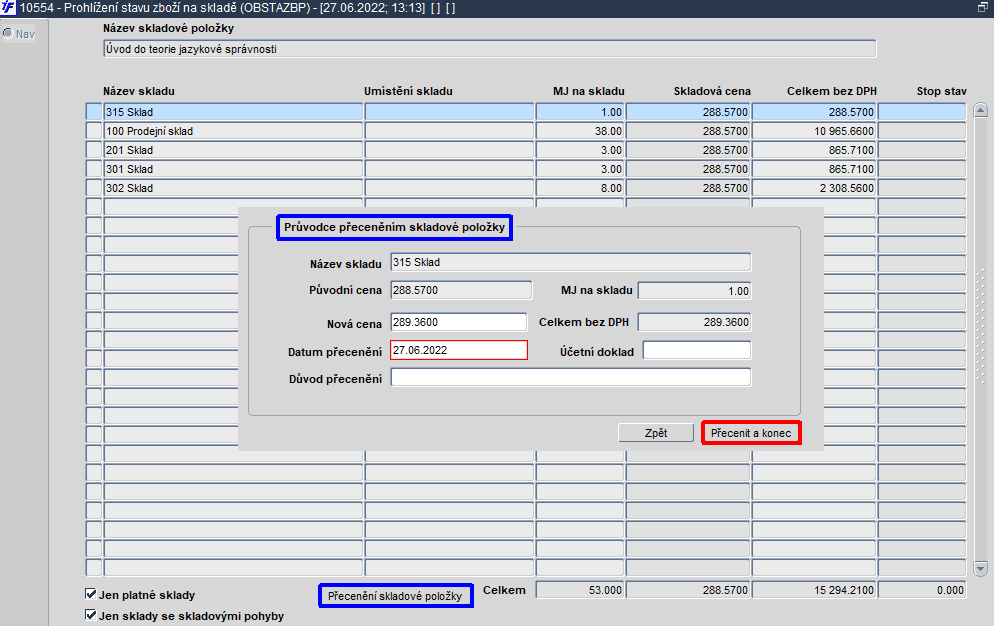Click the 'Účetní doklad' input field
The width and height of the screenshot is (994, 626).
(697, 350)
